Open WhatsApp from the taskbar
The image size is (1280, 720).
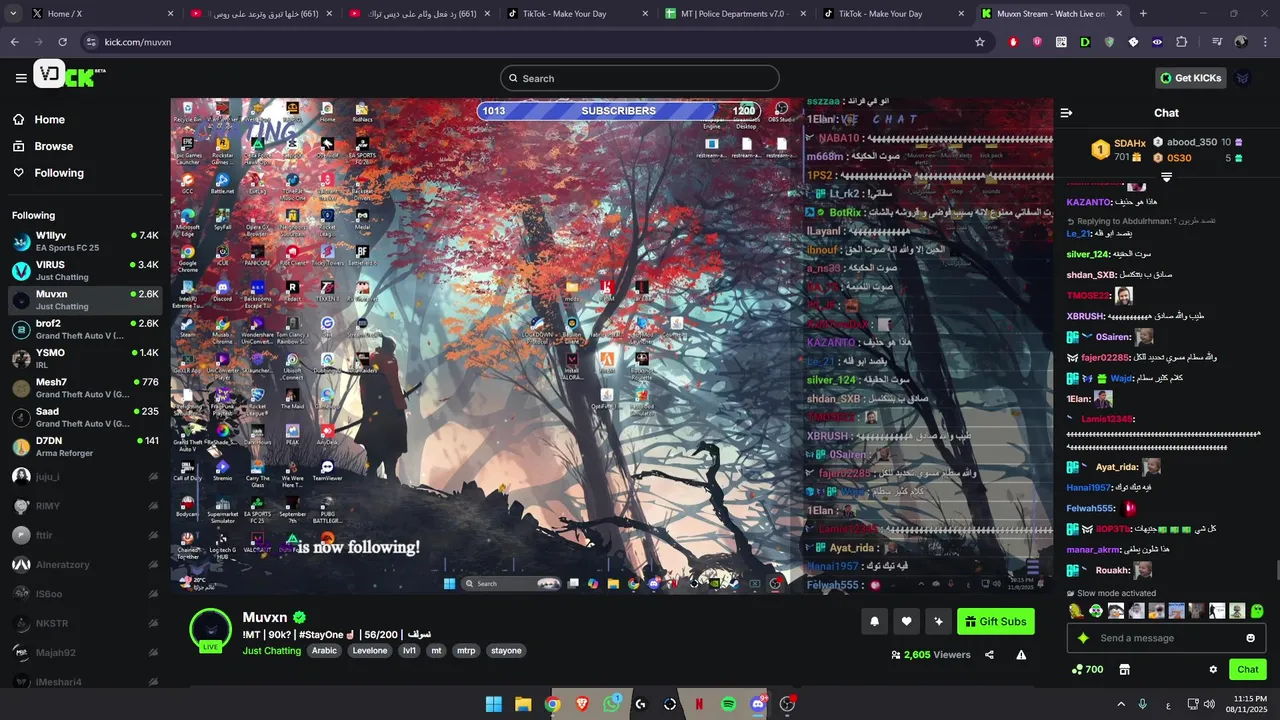tap(612, 704)
